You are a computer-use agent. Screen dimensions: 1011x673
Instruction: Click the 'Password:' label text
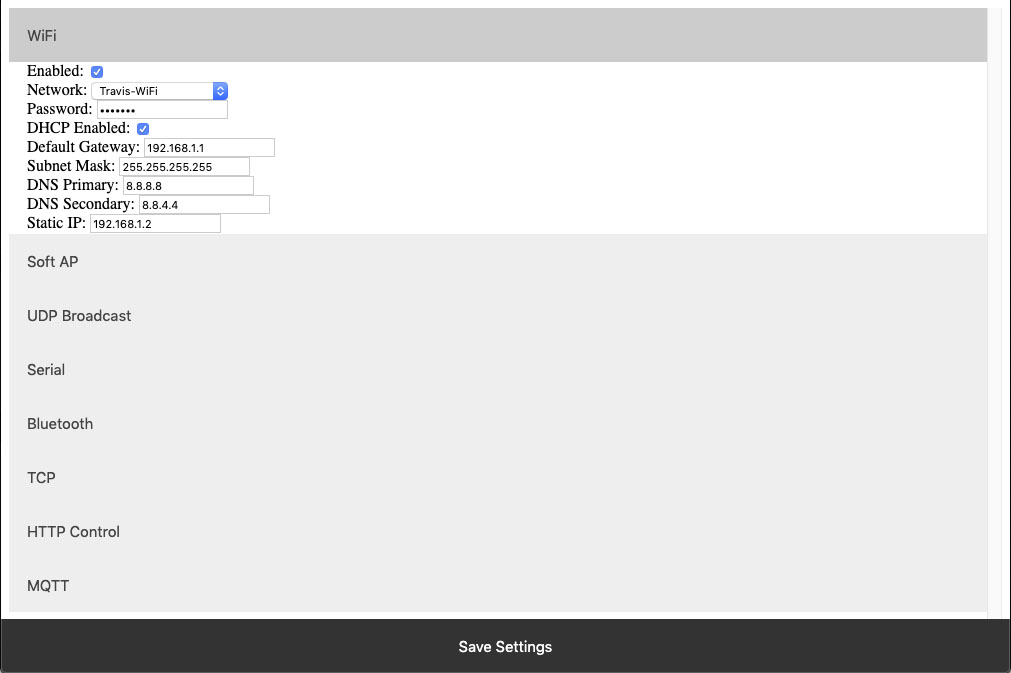(x=59, y=109)
